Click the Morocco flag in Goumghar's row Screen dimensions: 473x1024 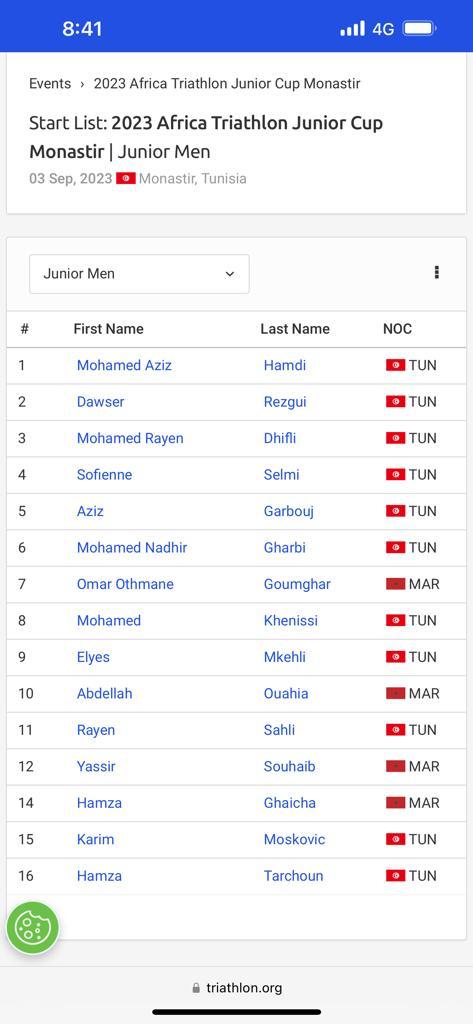395,584
